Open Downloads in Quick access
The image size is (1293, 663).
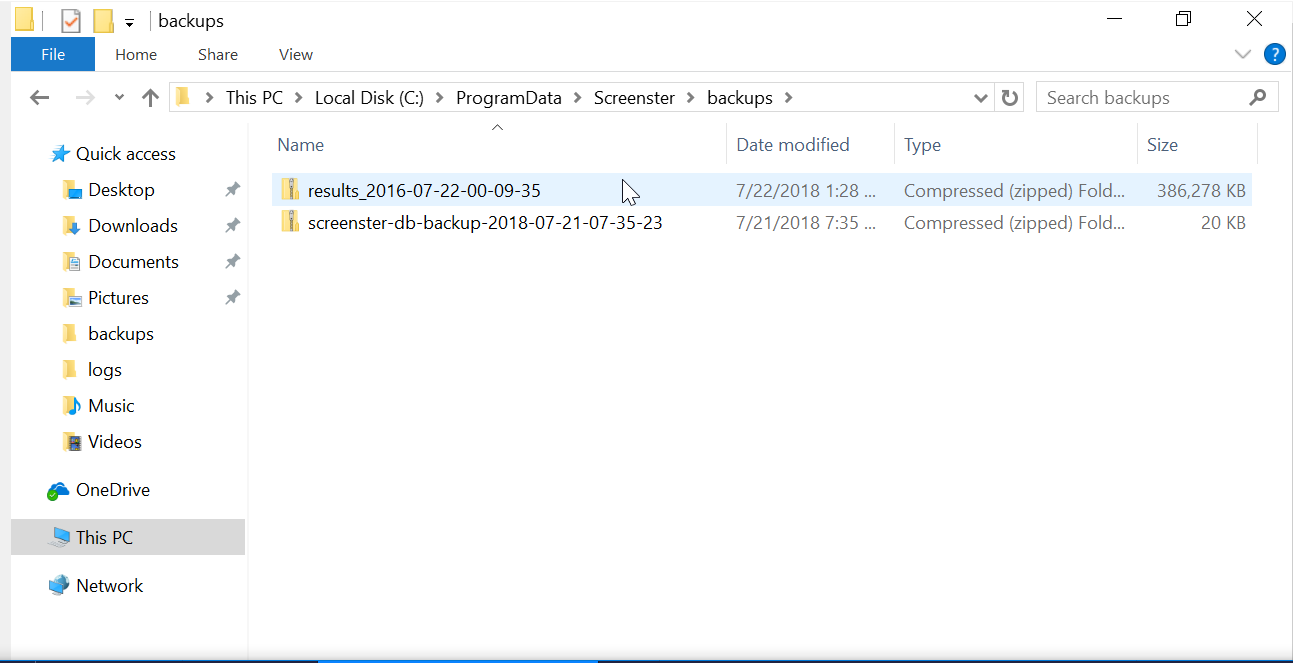132,226
